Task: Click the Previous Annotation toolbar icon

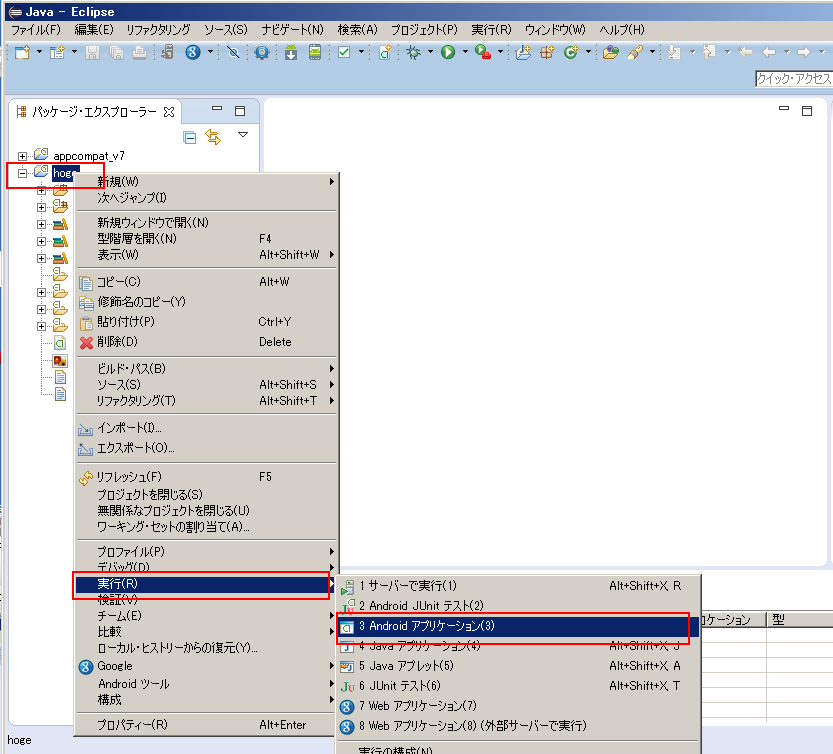Action: [x=709, y=52]
